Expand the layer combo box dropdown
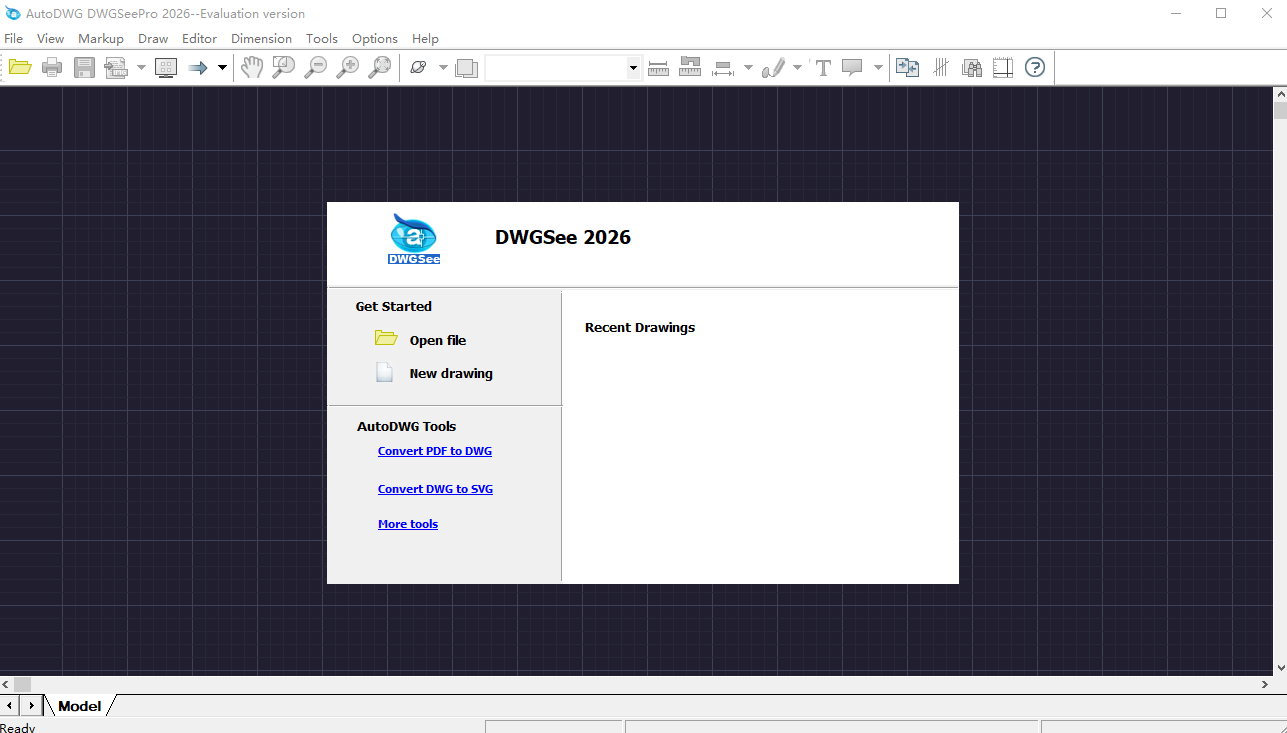The width and height of the screenshot is (1287, 733). [x=633, y=68]
